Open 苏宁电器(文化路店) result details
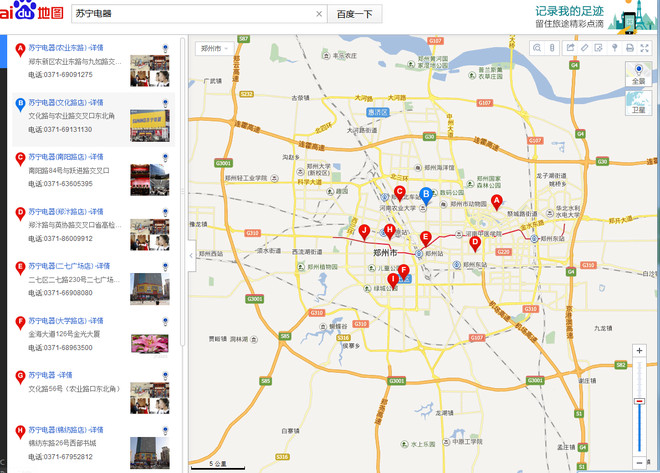This screenshot has width=660, height=473. (66, 102)
